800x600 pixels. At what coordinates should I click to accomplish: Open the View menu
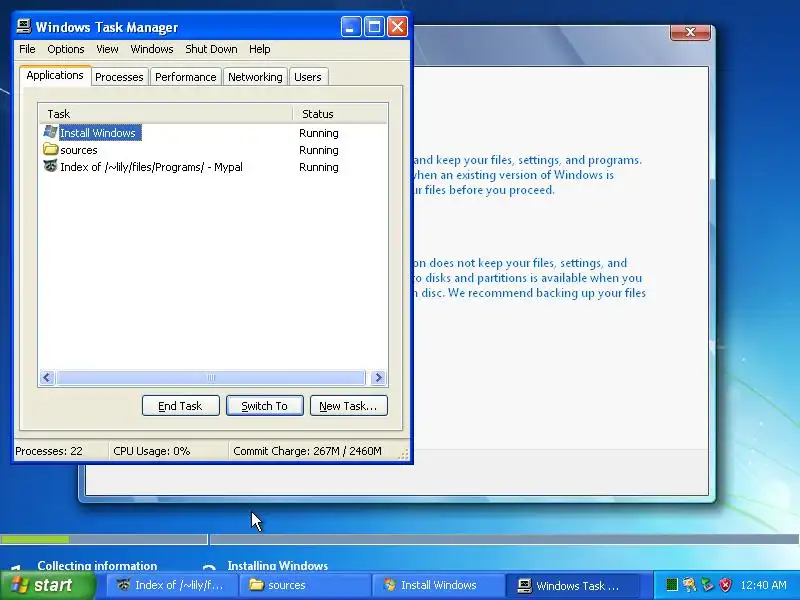(107, 49)
